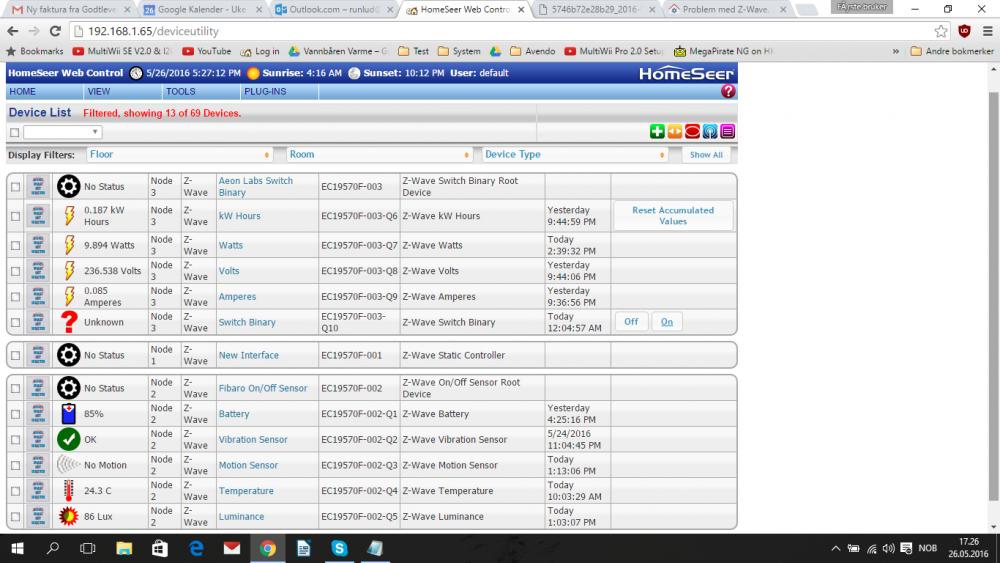This screenshot has width=1000, height=563.
Task: Tick the checkbox for New Interface row
Action: point(15,355)
